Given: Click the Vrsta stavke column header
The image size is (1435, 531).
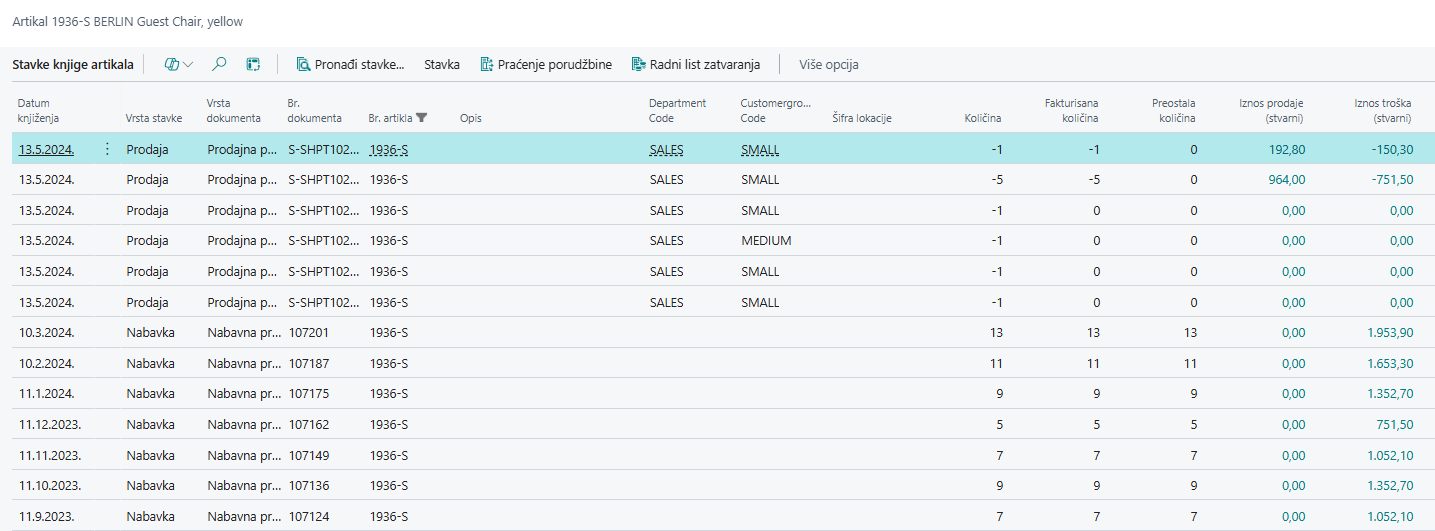Looking at the screenshot, I should (x=153, y=118).
